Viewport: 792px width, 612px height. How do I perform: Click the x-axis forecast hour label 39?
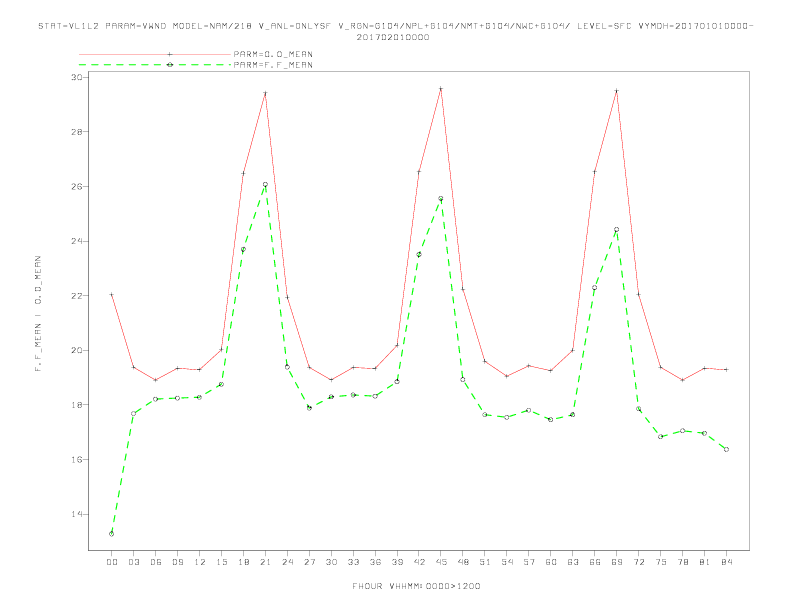pyautogui.click(x=397, y=562)
